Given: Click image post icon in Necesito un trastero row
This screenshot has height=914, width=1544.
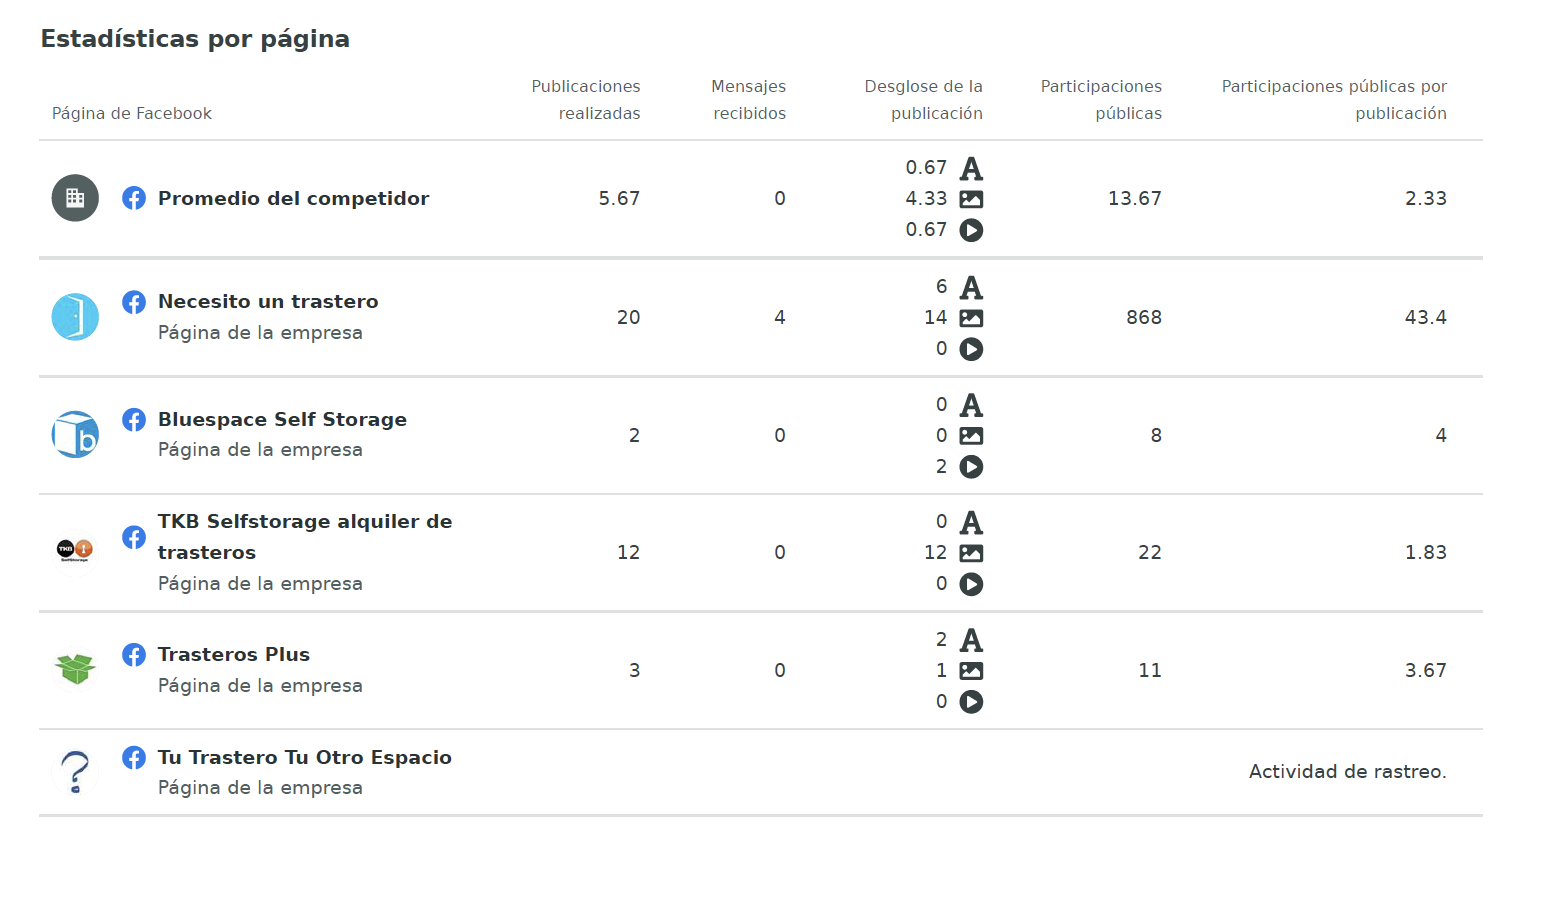Looking at the screenshot, I should (971, 318).
